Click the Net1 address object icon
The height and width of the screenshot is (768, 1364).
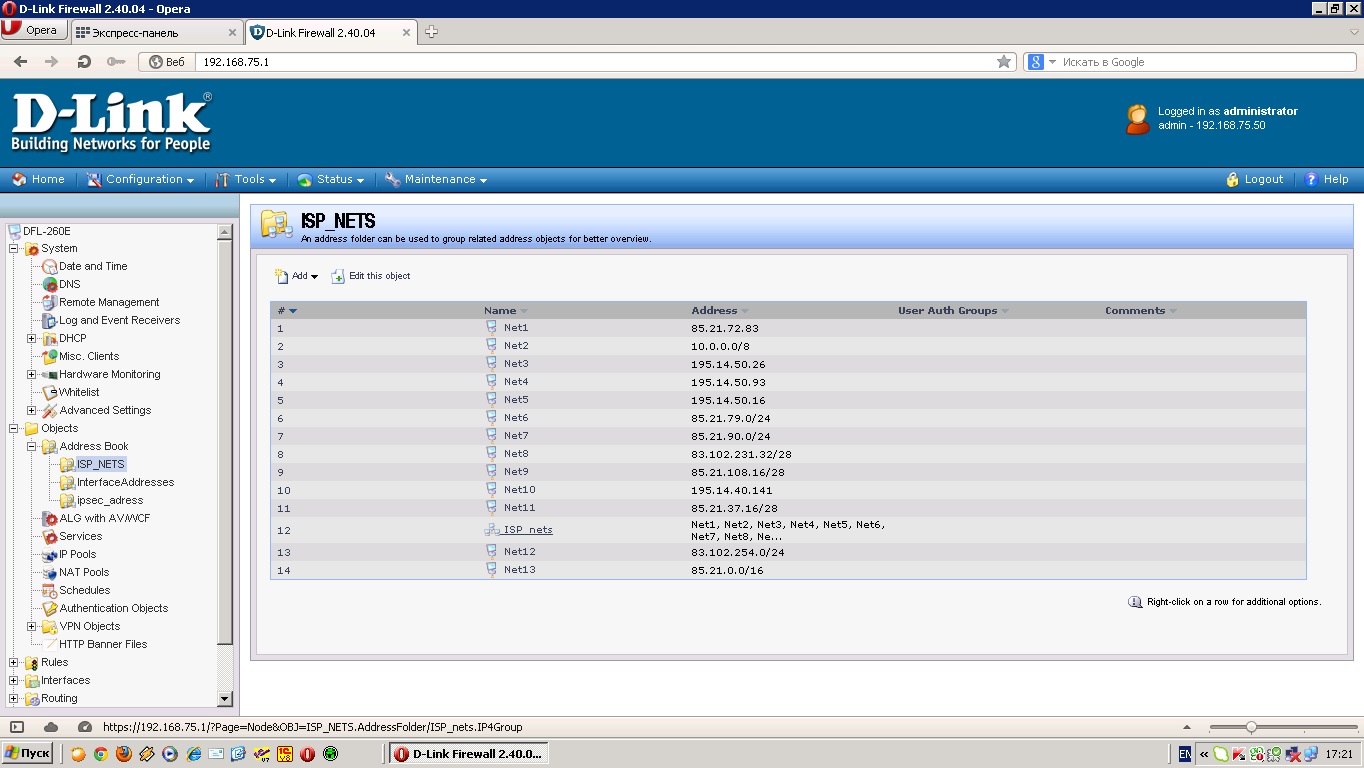coord(491,327)
